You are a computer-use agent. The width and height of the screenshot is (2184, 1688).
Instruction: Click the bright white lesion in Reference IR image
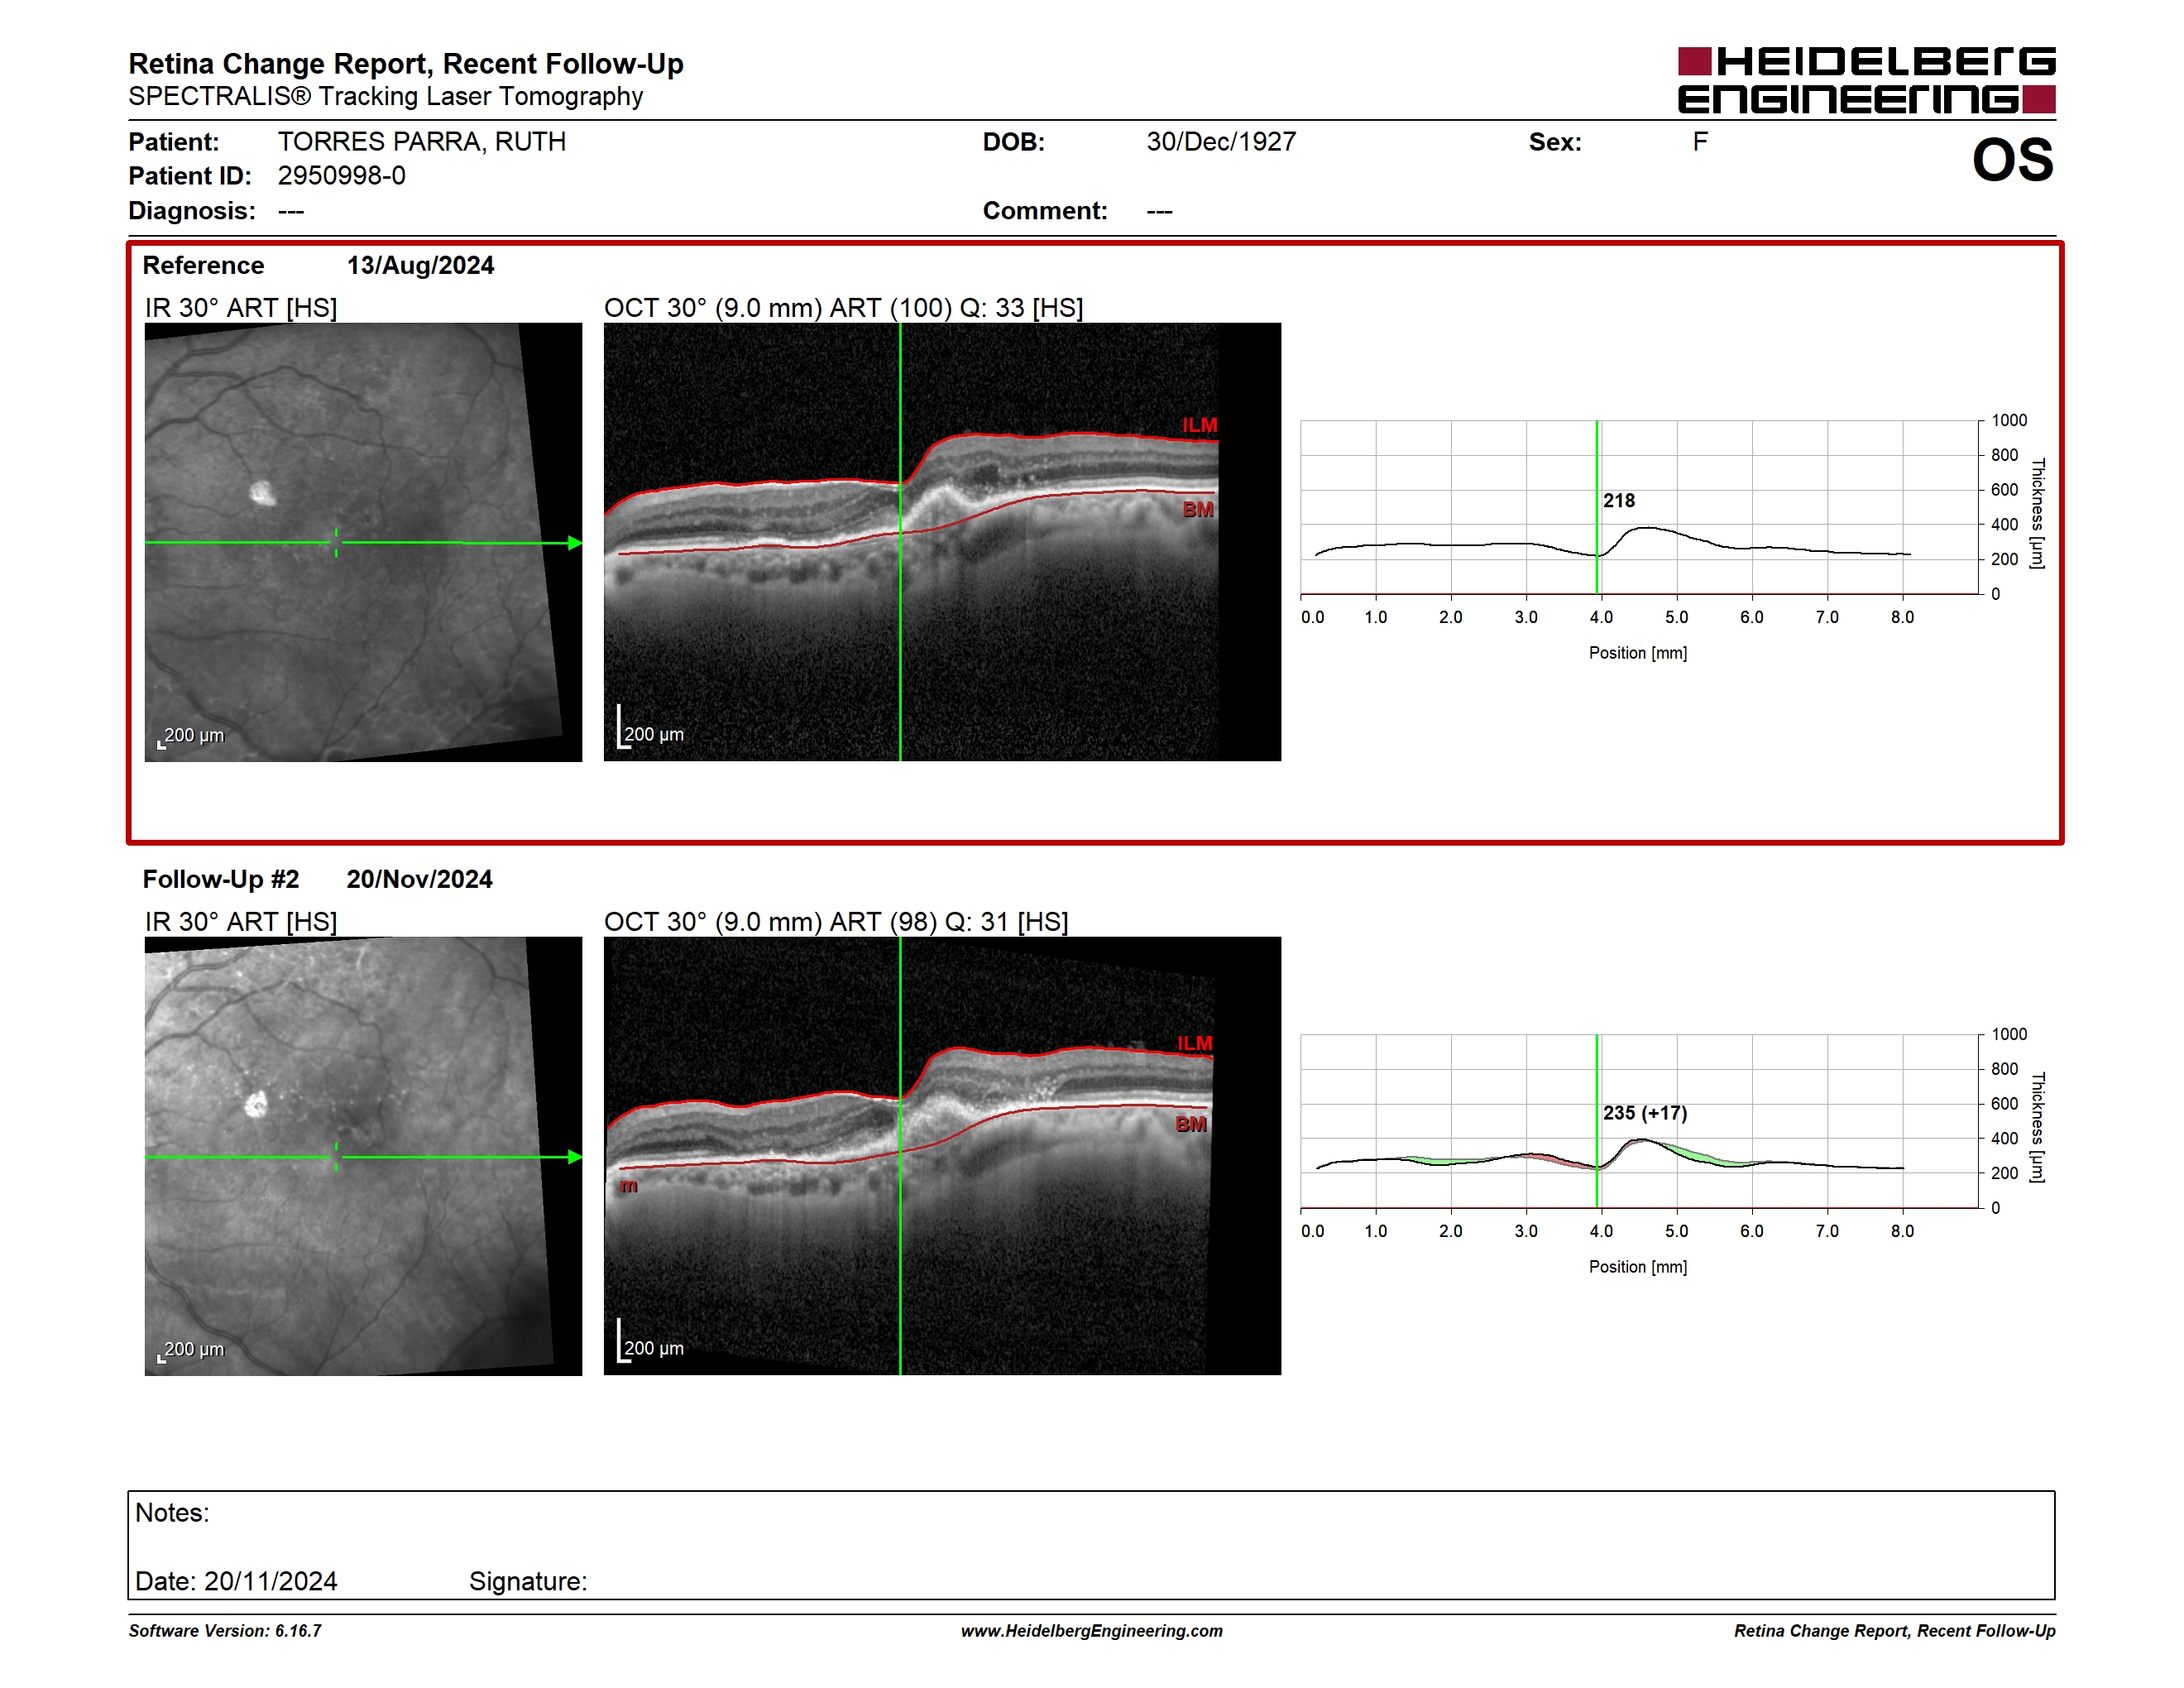click(262, 493)
